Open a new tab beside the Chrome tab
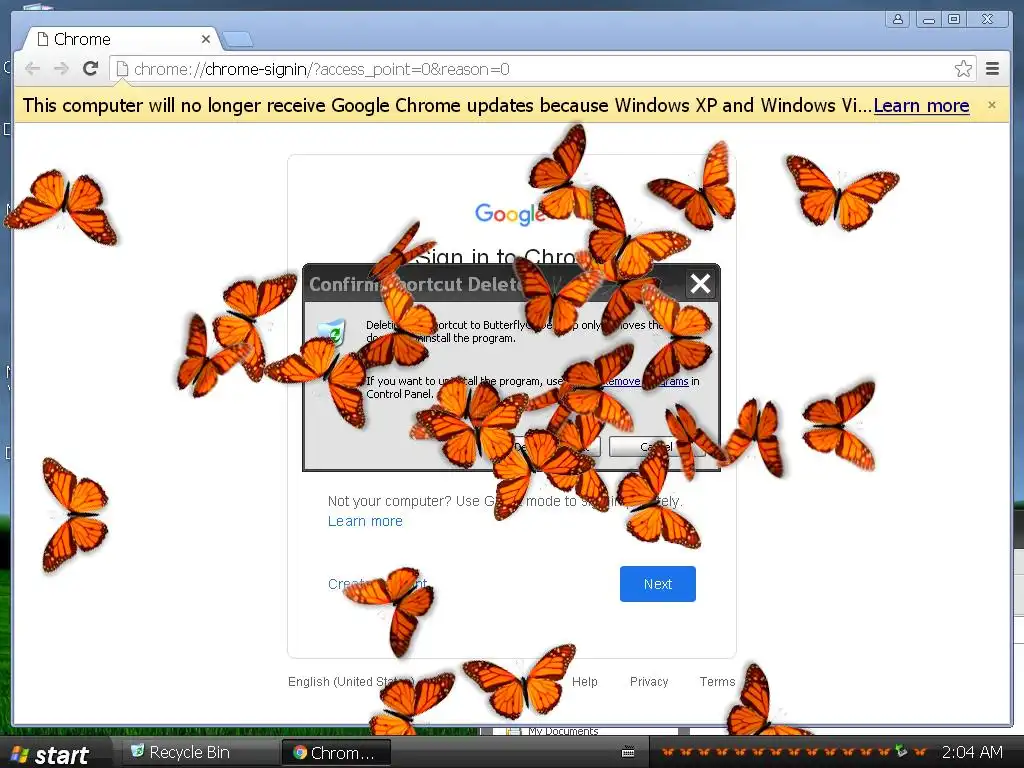This screenshot has width=1024, height=768. coord(238,40)
